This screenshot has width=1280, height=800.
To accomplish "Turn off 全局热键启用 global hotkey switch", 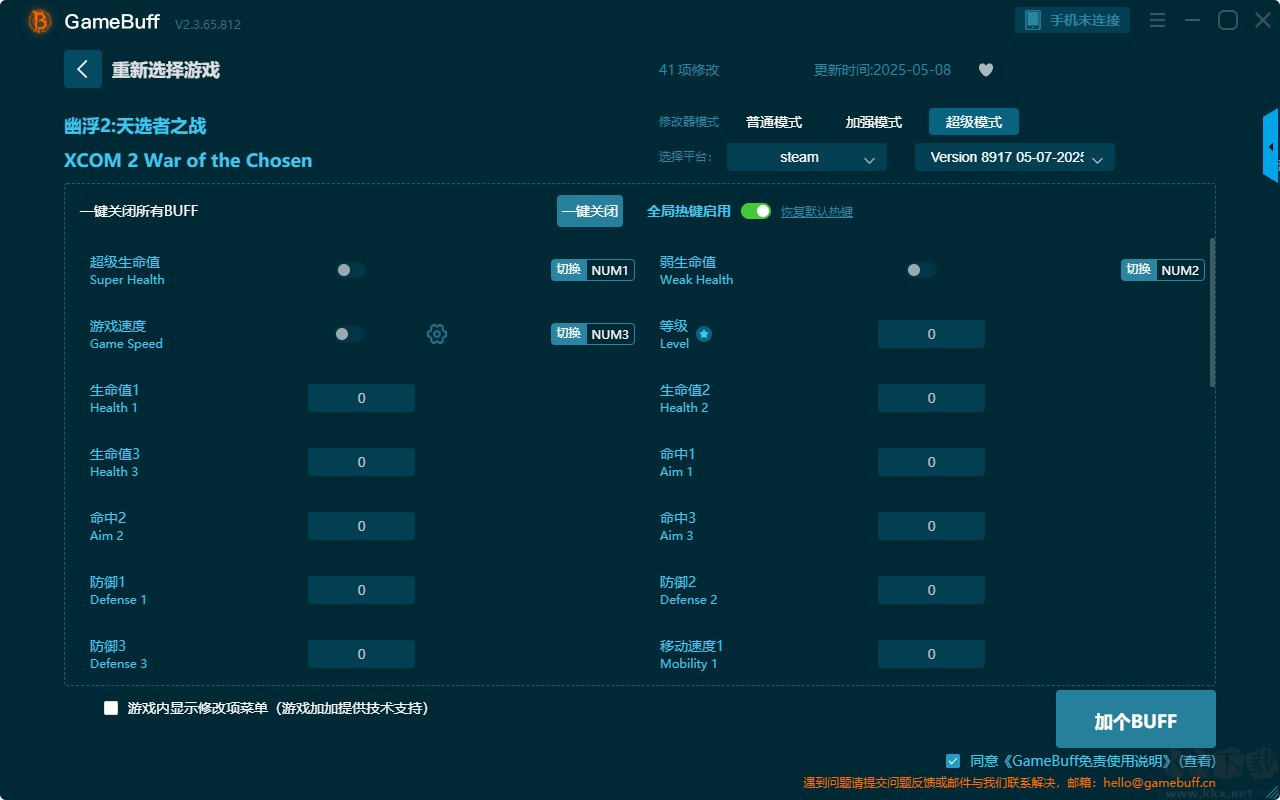I will (756, 211).
